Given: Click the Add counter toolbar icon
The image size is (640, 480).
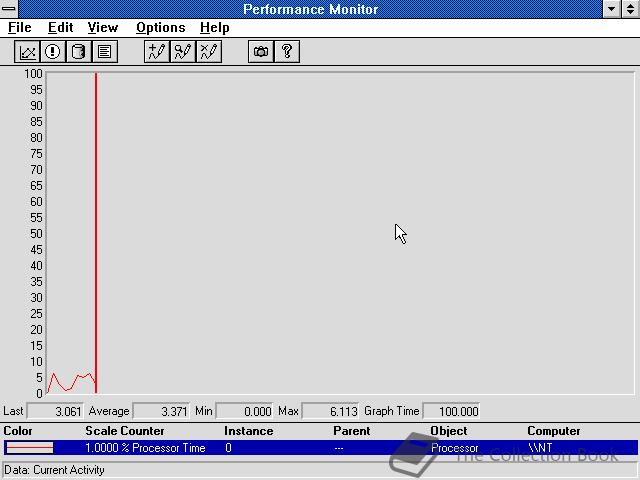Looking at the screenshot, I should 157,52.
